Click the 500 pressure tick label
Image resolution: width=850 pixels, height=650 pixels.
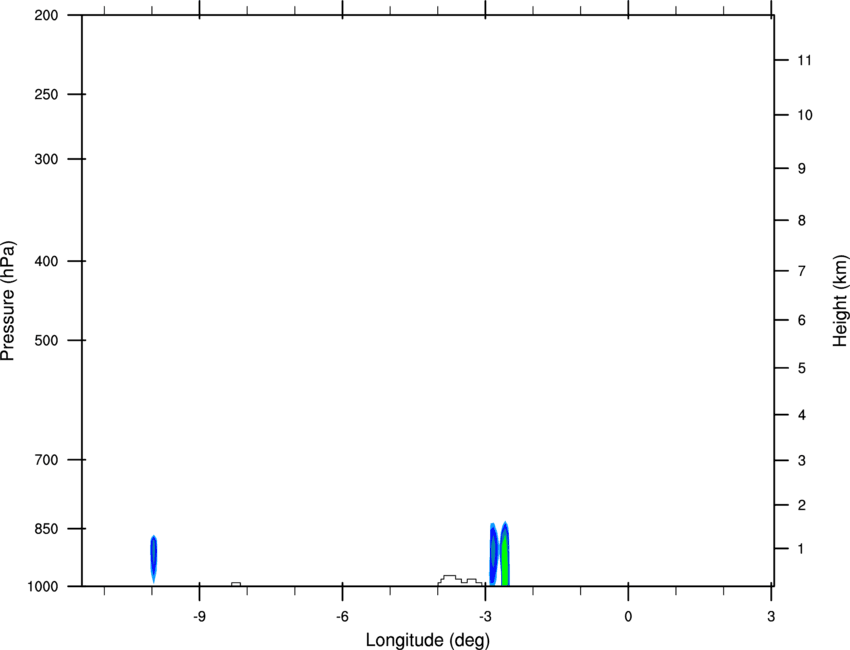pos(46,340)
